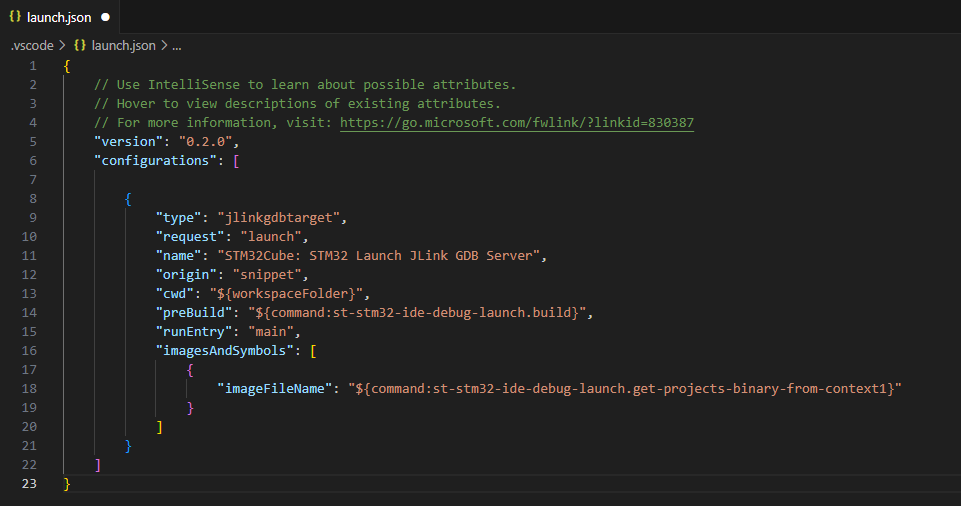
Task: Click the JSON braces icon in the launch.json tab
Action: (15, 17)
